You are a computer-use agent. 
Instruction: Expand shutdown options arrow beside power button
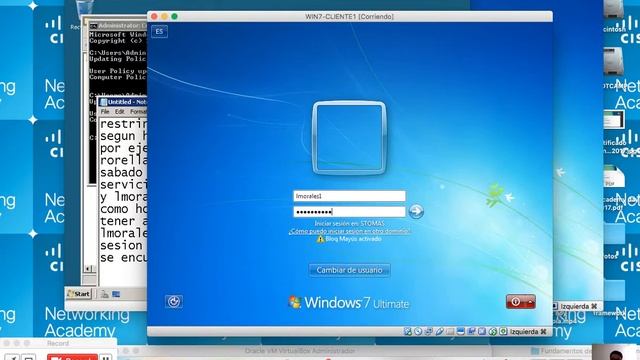coord(530,302)
